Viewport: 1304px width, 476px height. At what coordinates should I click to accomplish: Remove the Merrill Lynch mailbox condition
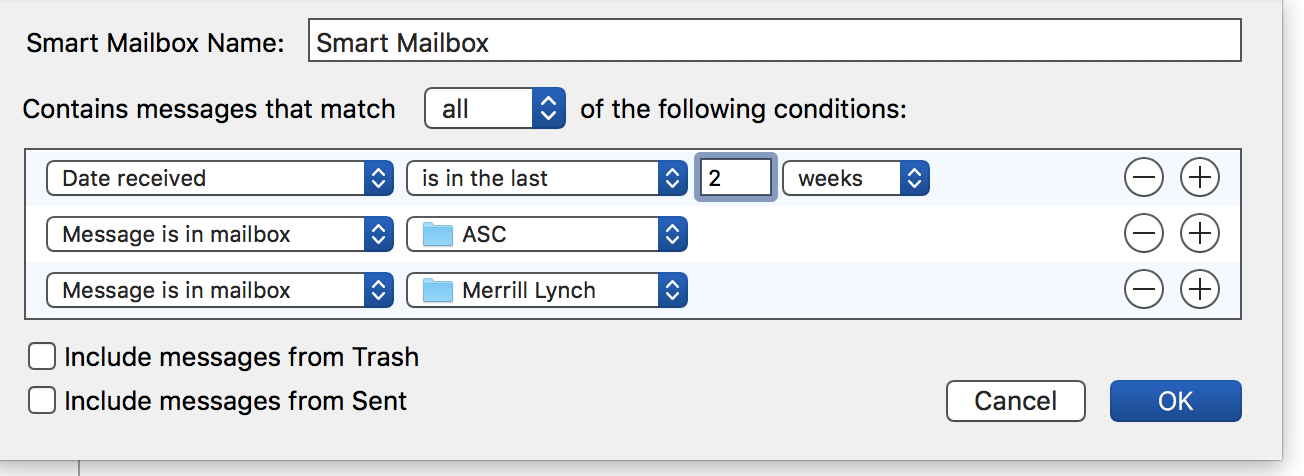point(1144,291)
